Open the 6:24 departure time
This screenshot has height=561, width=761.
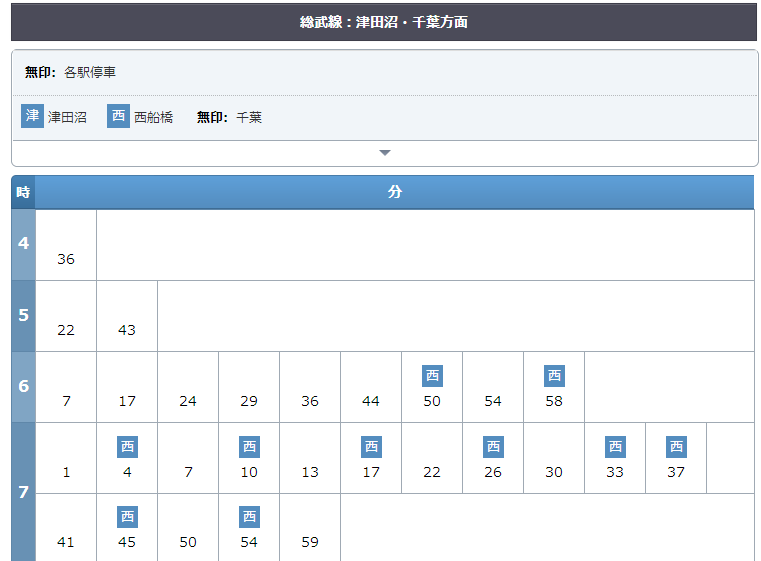click(188, 401)
